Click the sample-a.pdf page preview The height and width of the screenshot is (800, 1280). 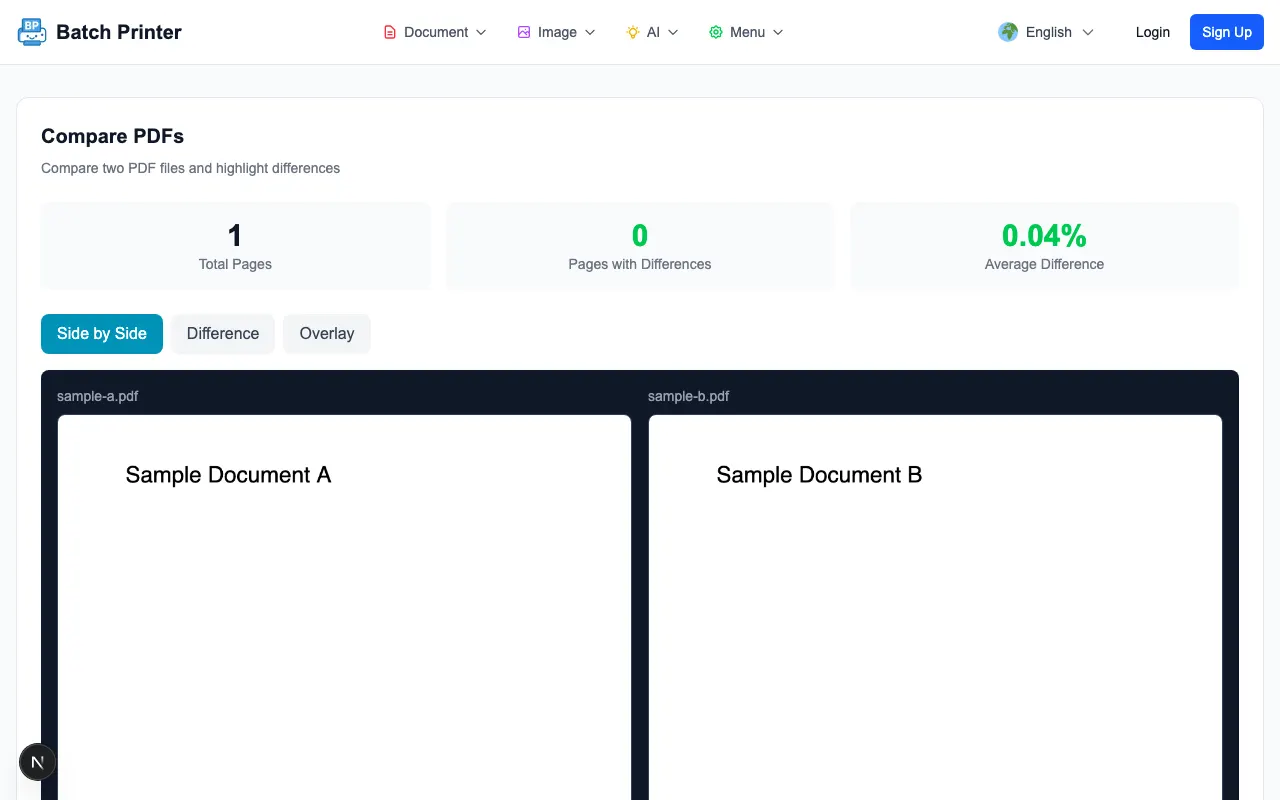coord(344,607)
